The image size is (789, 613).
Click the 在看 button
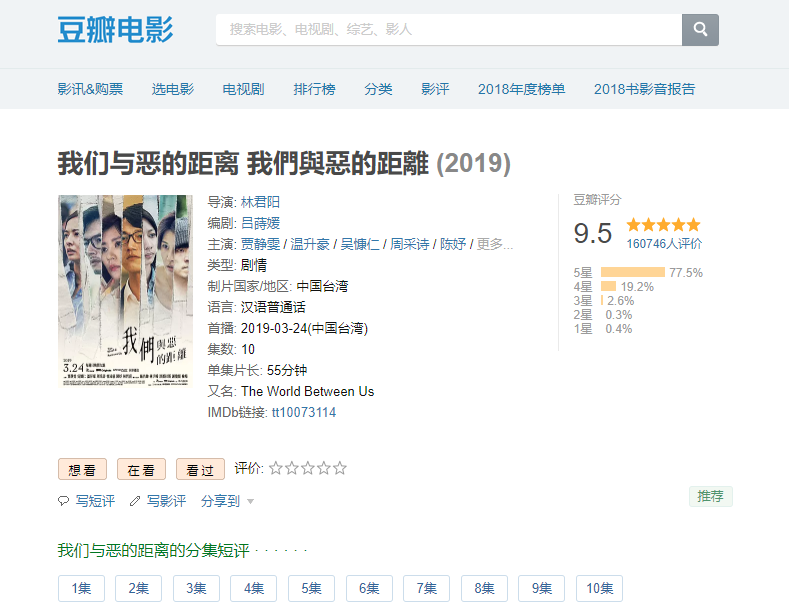(141, 469)
